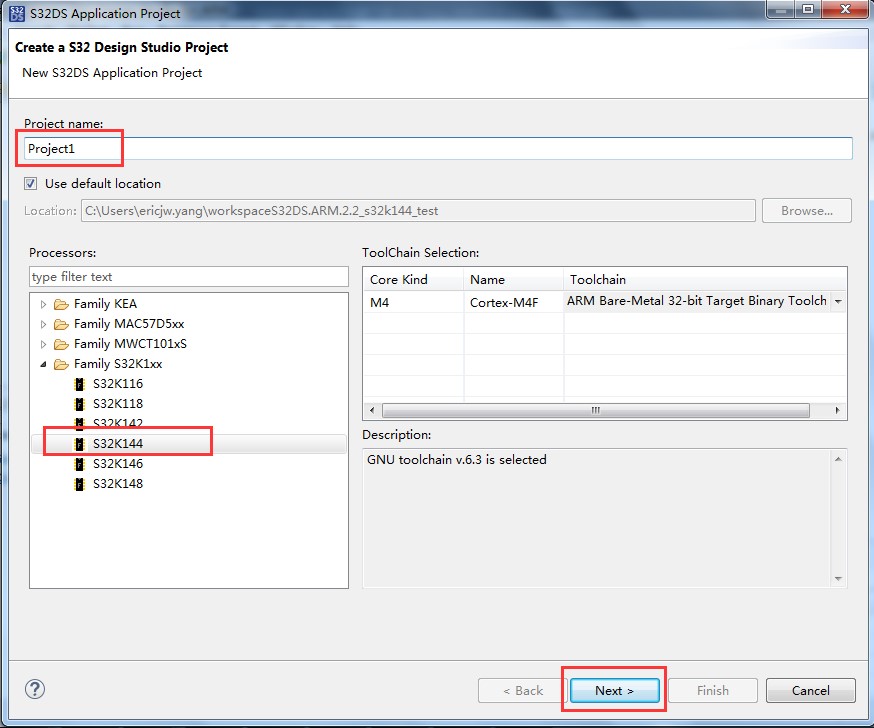
Task: Click the S32K116 chip icon
Action: [80, 384]
